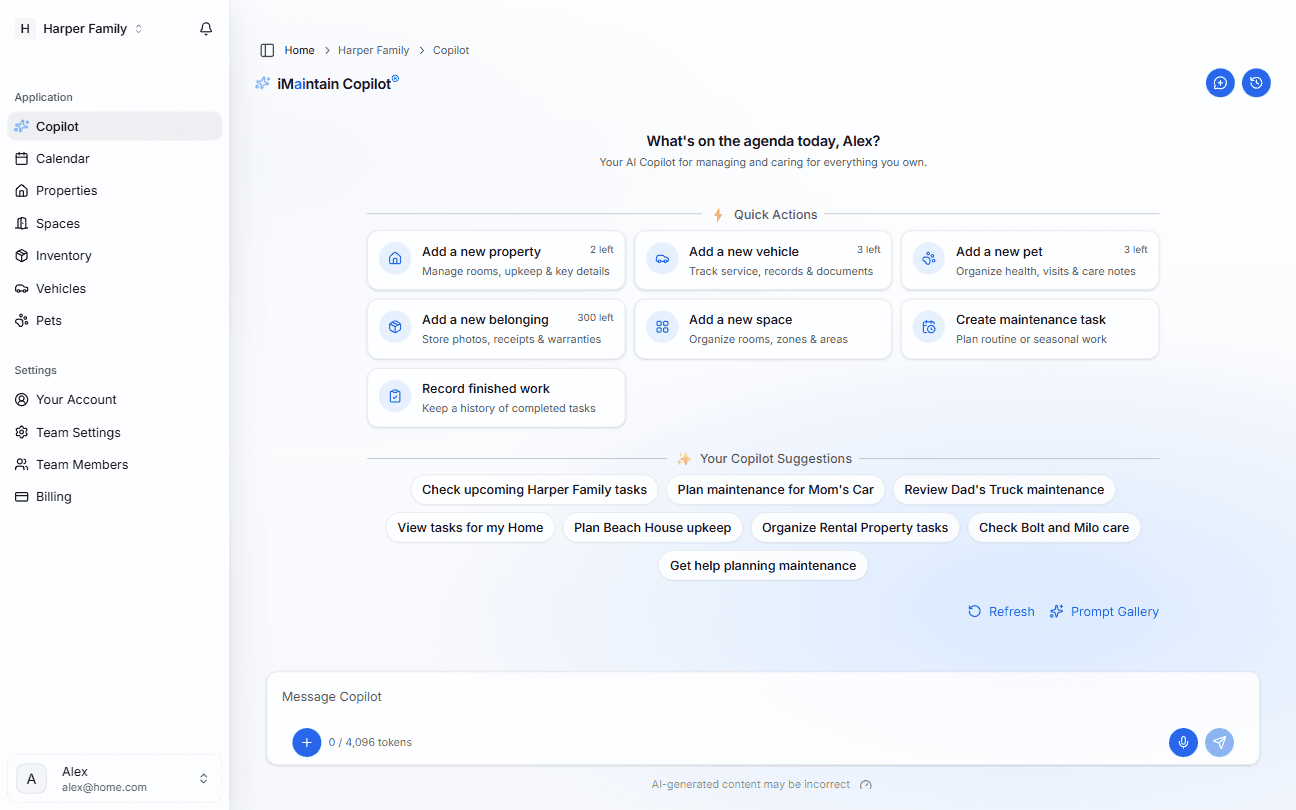Activate the microphone in the message bar
Screen dimensions: 1296x810
(1183, 742)
